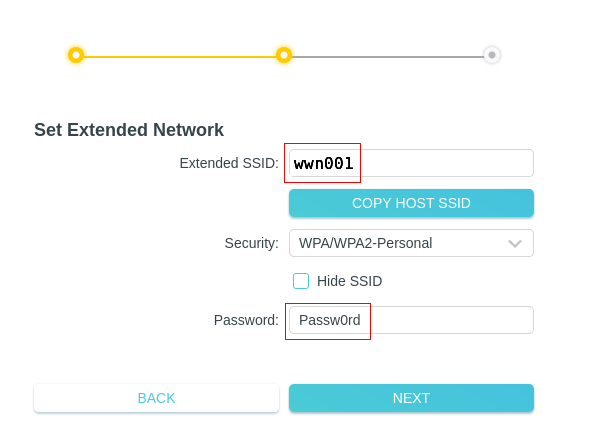
Task: Click the second yellow step indicator dot
Action: point(284,55)
